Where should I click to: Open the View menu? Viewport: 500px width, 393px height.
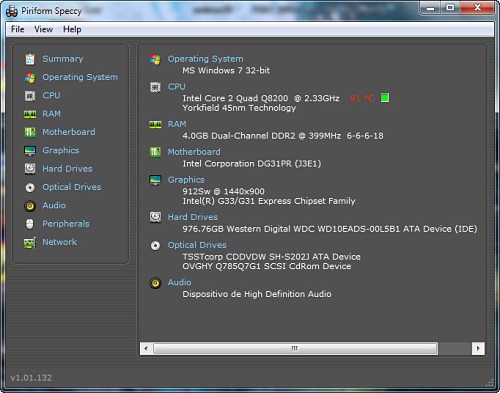(43, 29)
